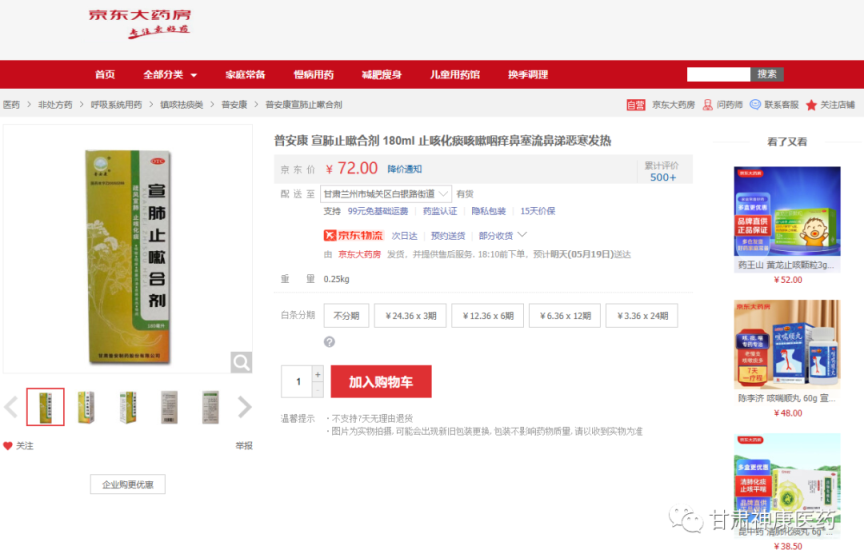Go to the 家庭常备 nav tab
The width and height of the screenshot is (864, 558).
pos(245,75)
